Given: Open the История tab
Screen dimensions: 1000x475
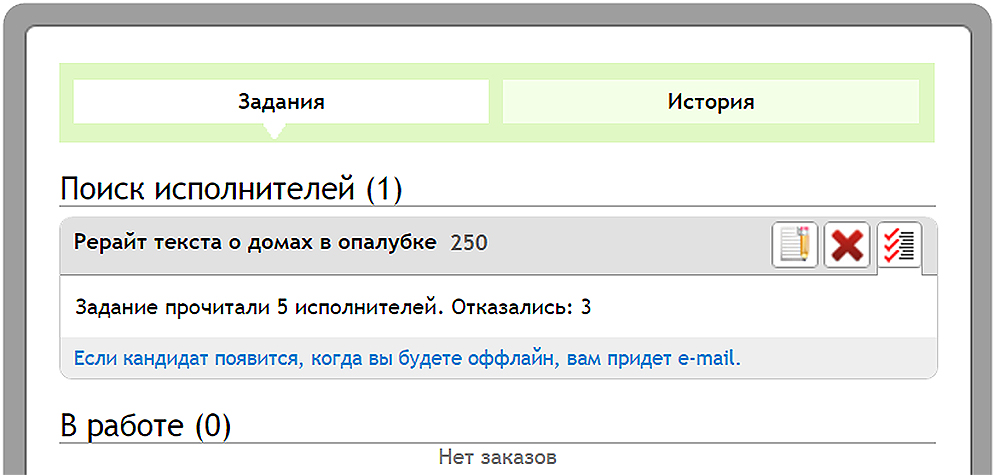Looking at the screenshot, I should (x=710, y=102).
